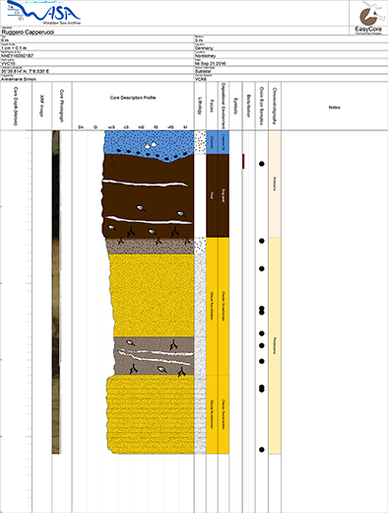Screen dimensions: 388x513
Task: Click the Ruggero Capperucci name field
Action: pos(28,32)
